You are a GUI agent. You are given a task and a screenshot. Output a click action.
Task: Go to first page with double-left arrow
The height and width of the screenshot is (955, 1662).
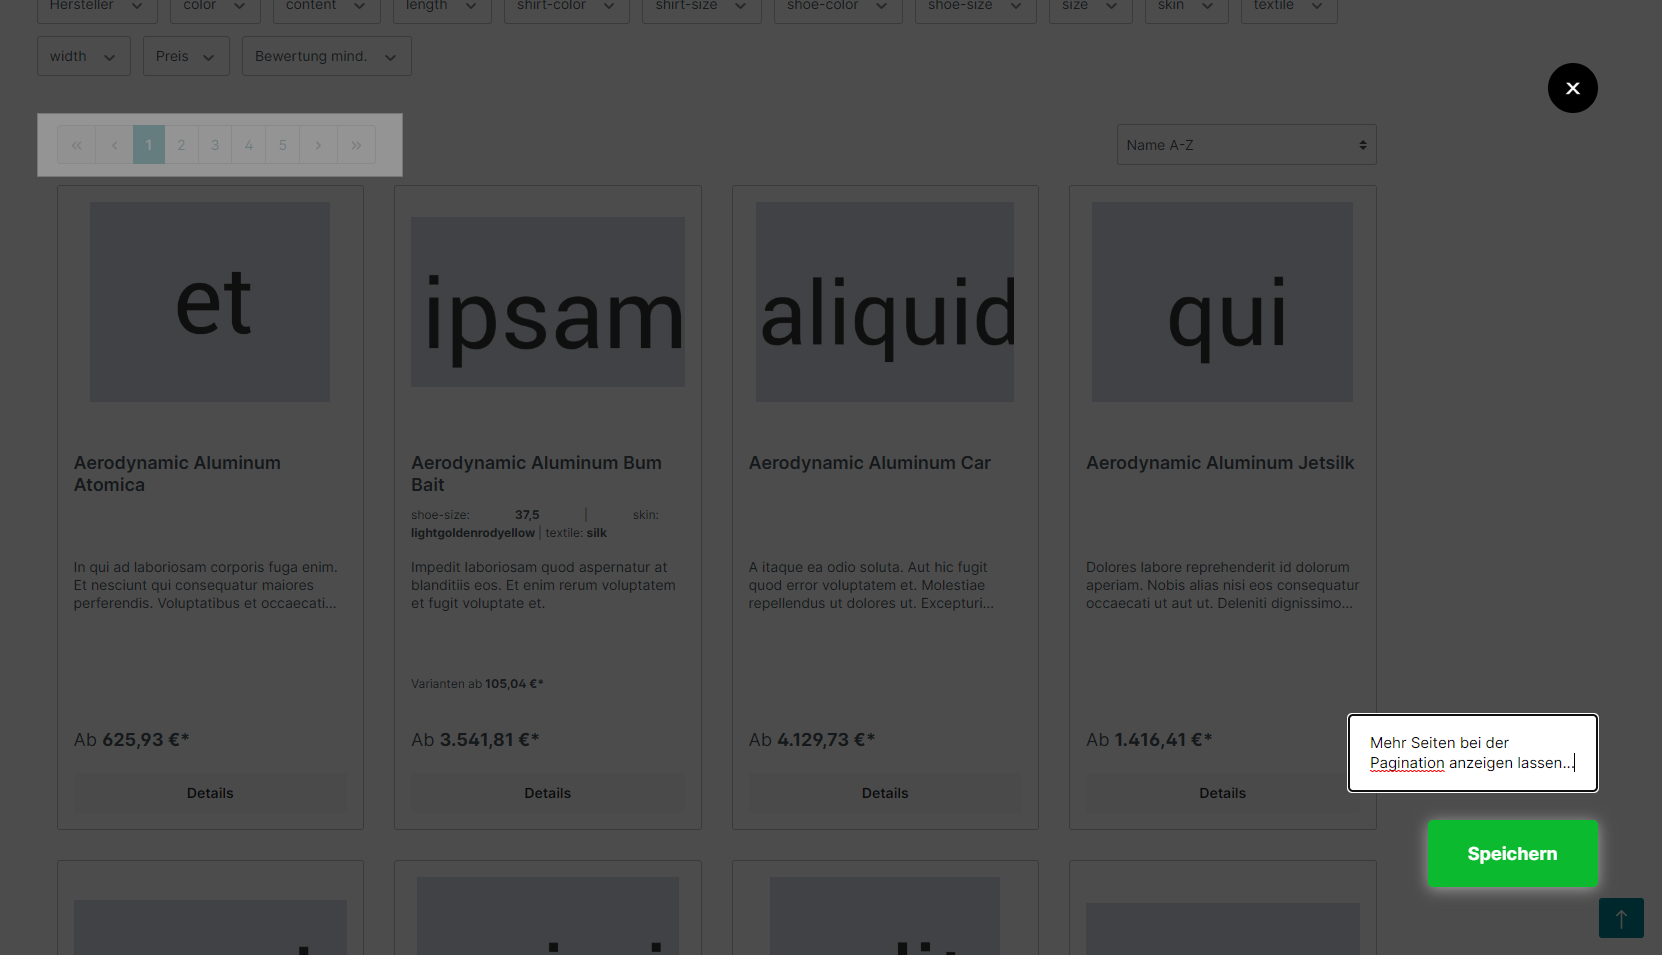click(77, 145)
